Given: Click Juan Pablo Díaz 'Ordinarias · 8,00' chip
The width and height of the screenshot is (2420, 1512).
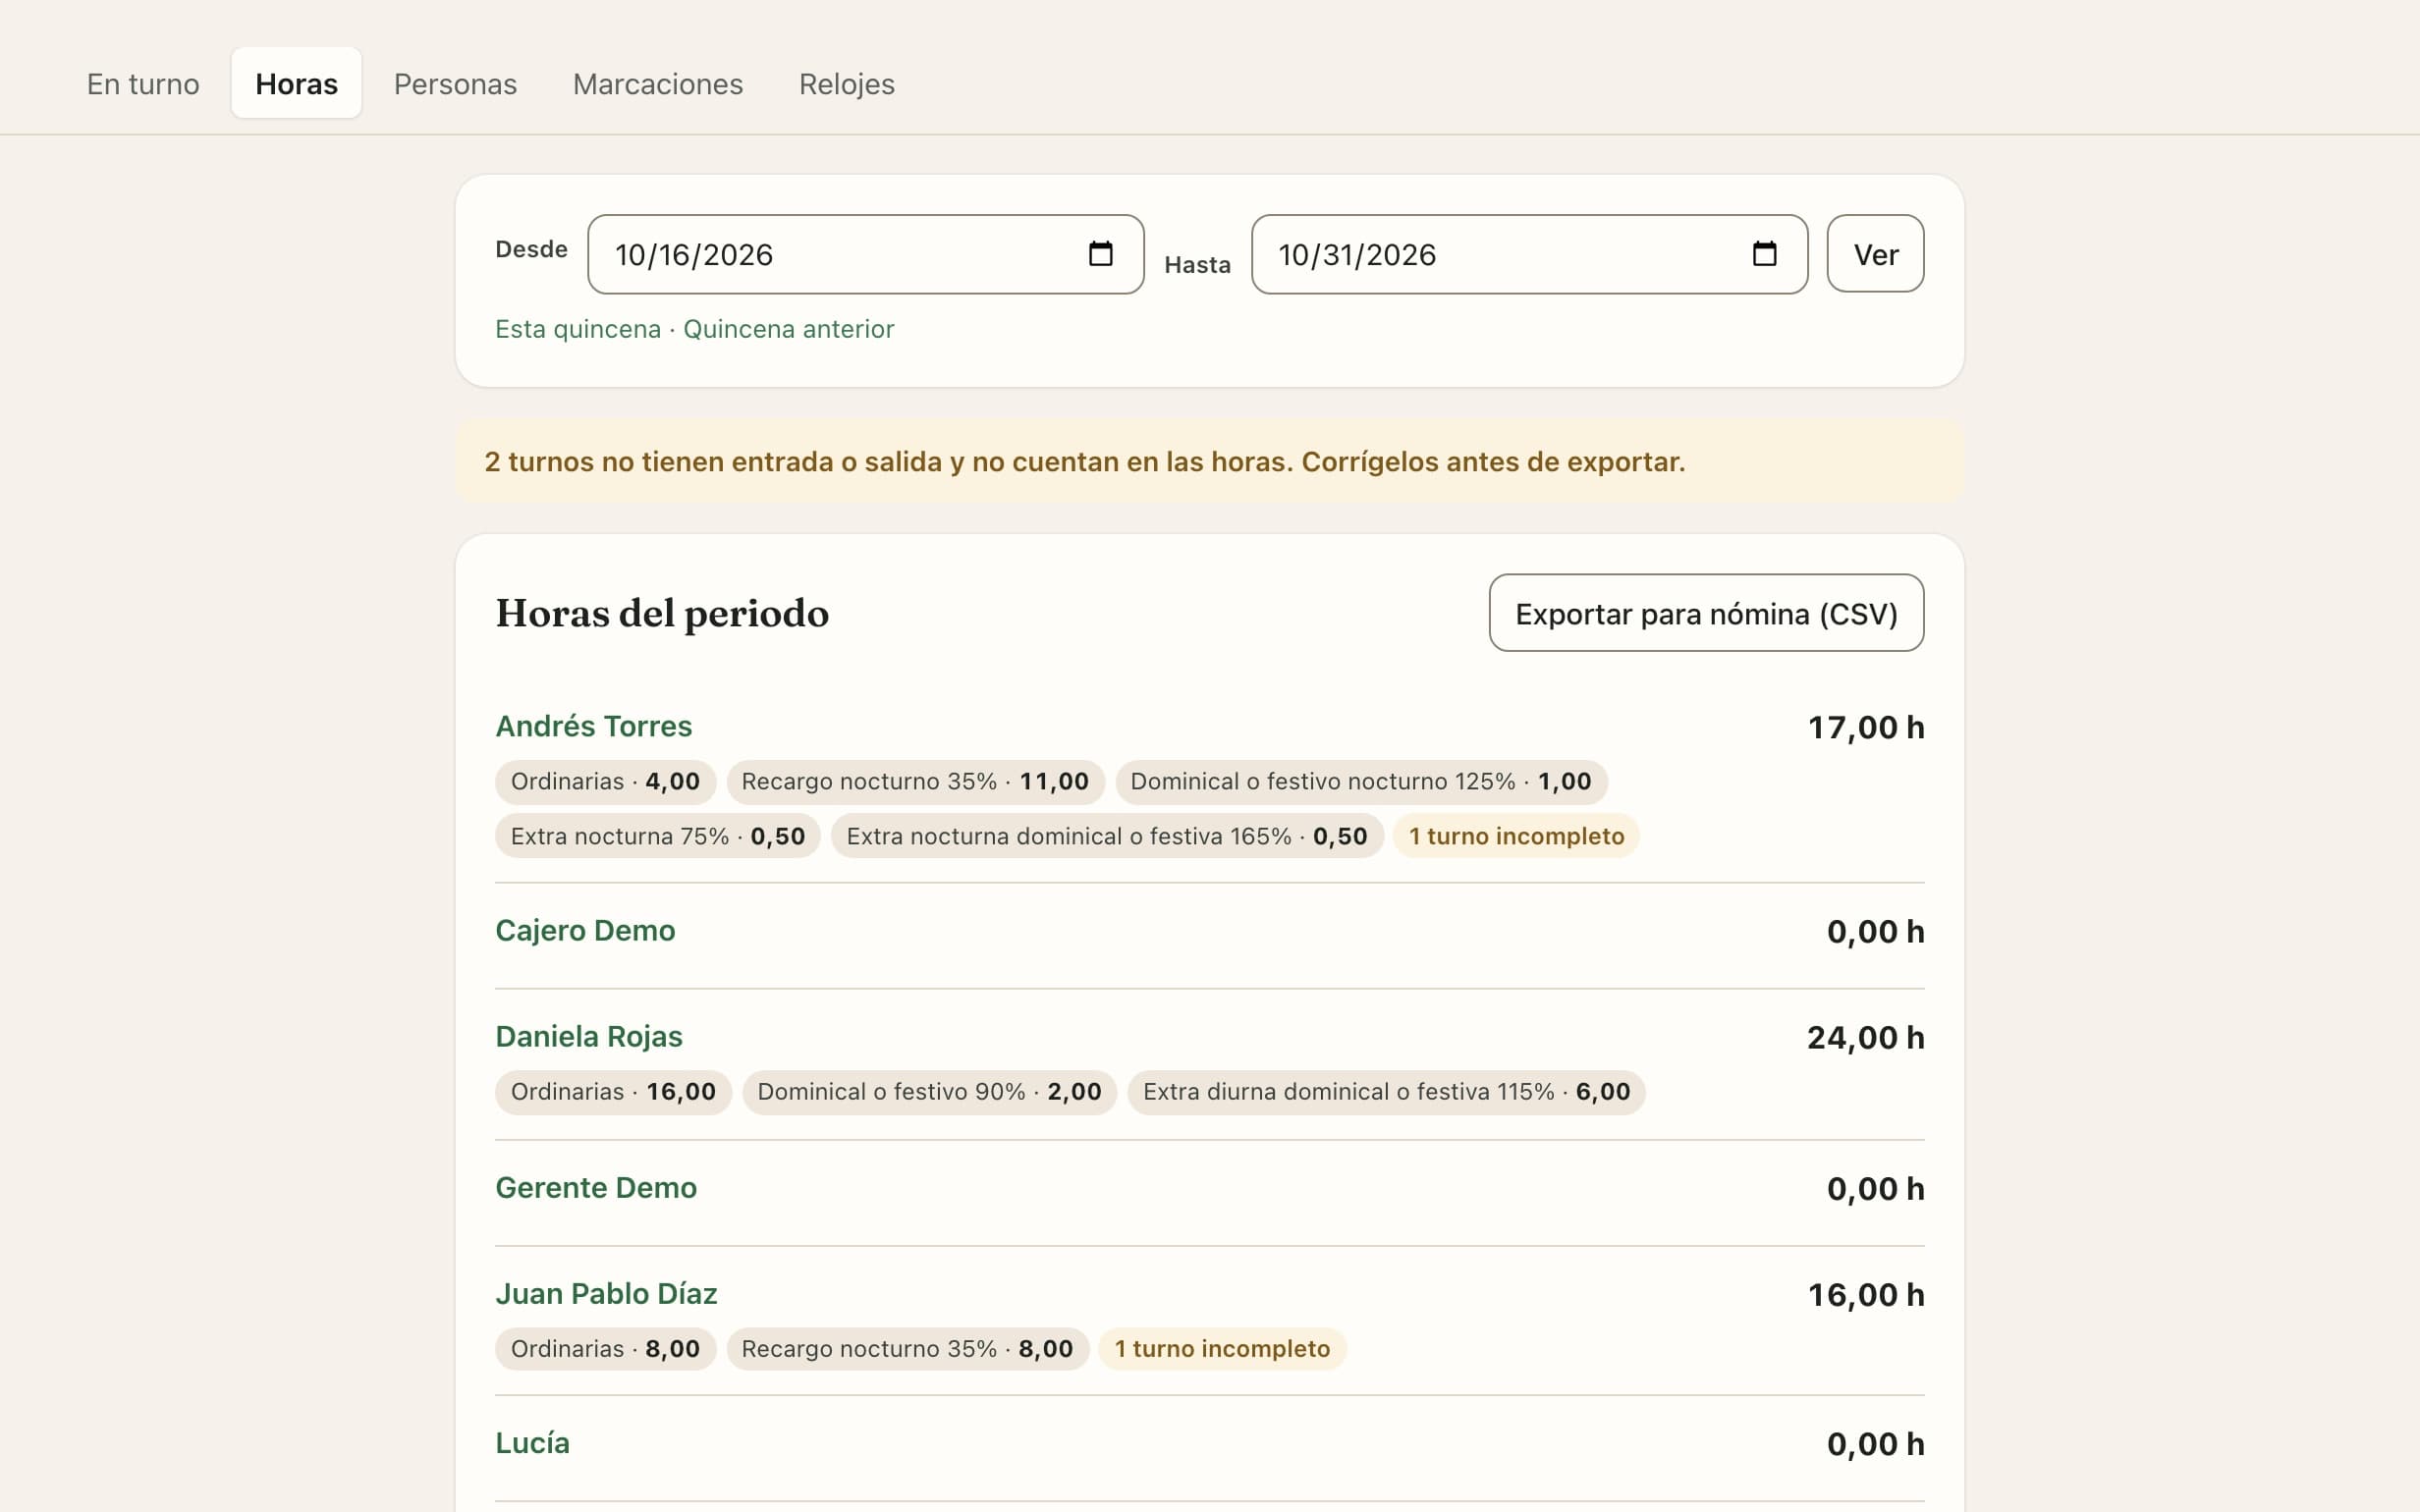Looking at the screenshot, I should point(605,1348).
